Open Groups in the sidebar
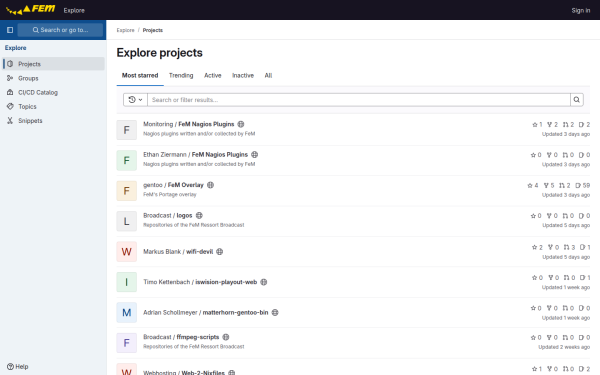This screenshot has width=600, height=375. point(54,78)
